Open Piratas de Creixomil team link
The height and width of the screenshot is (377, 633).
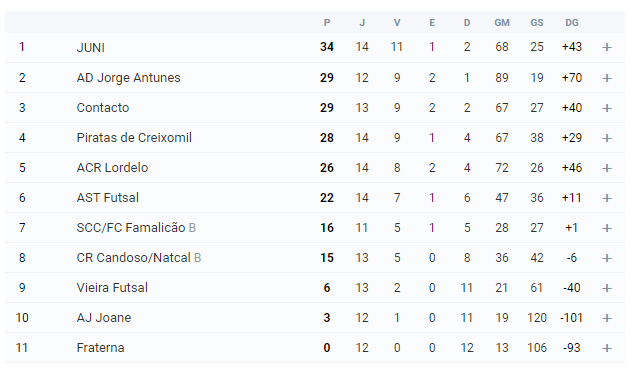(134, 138)
